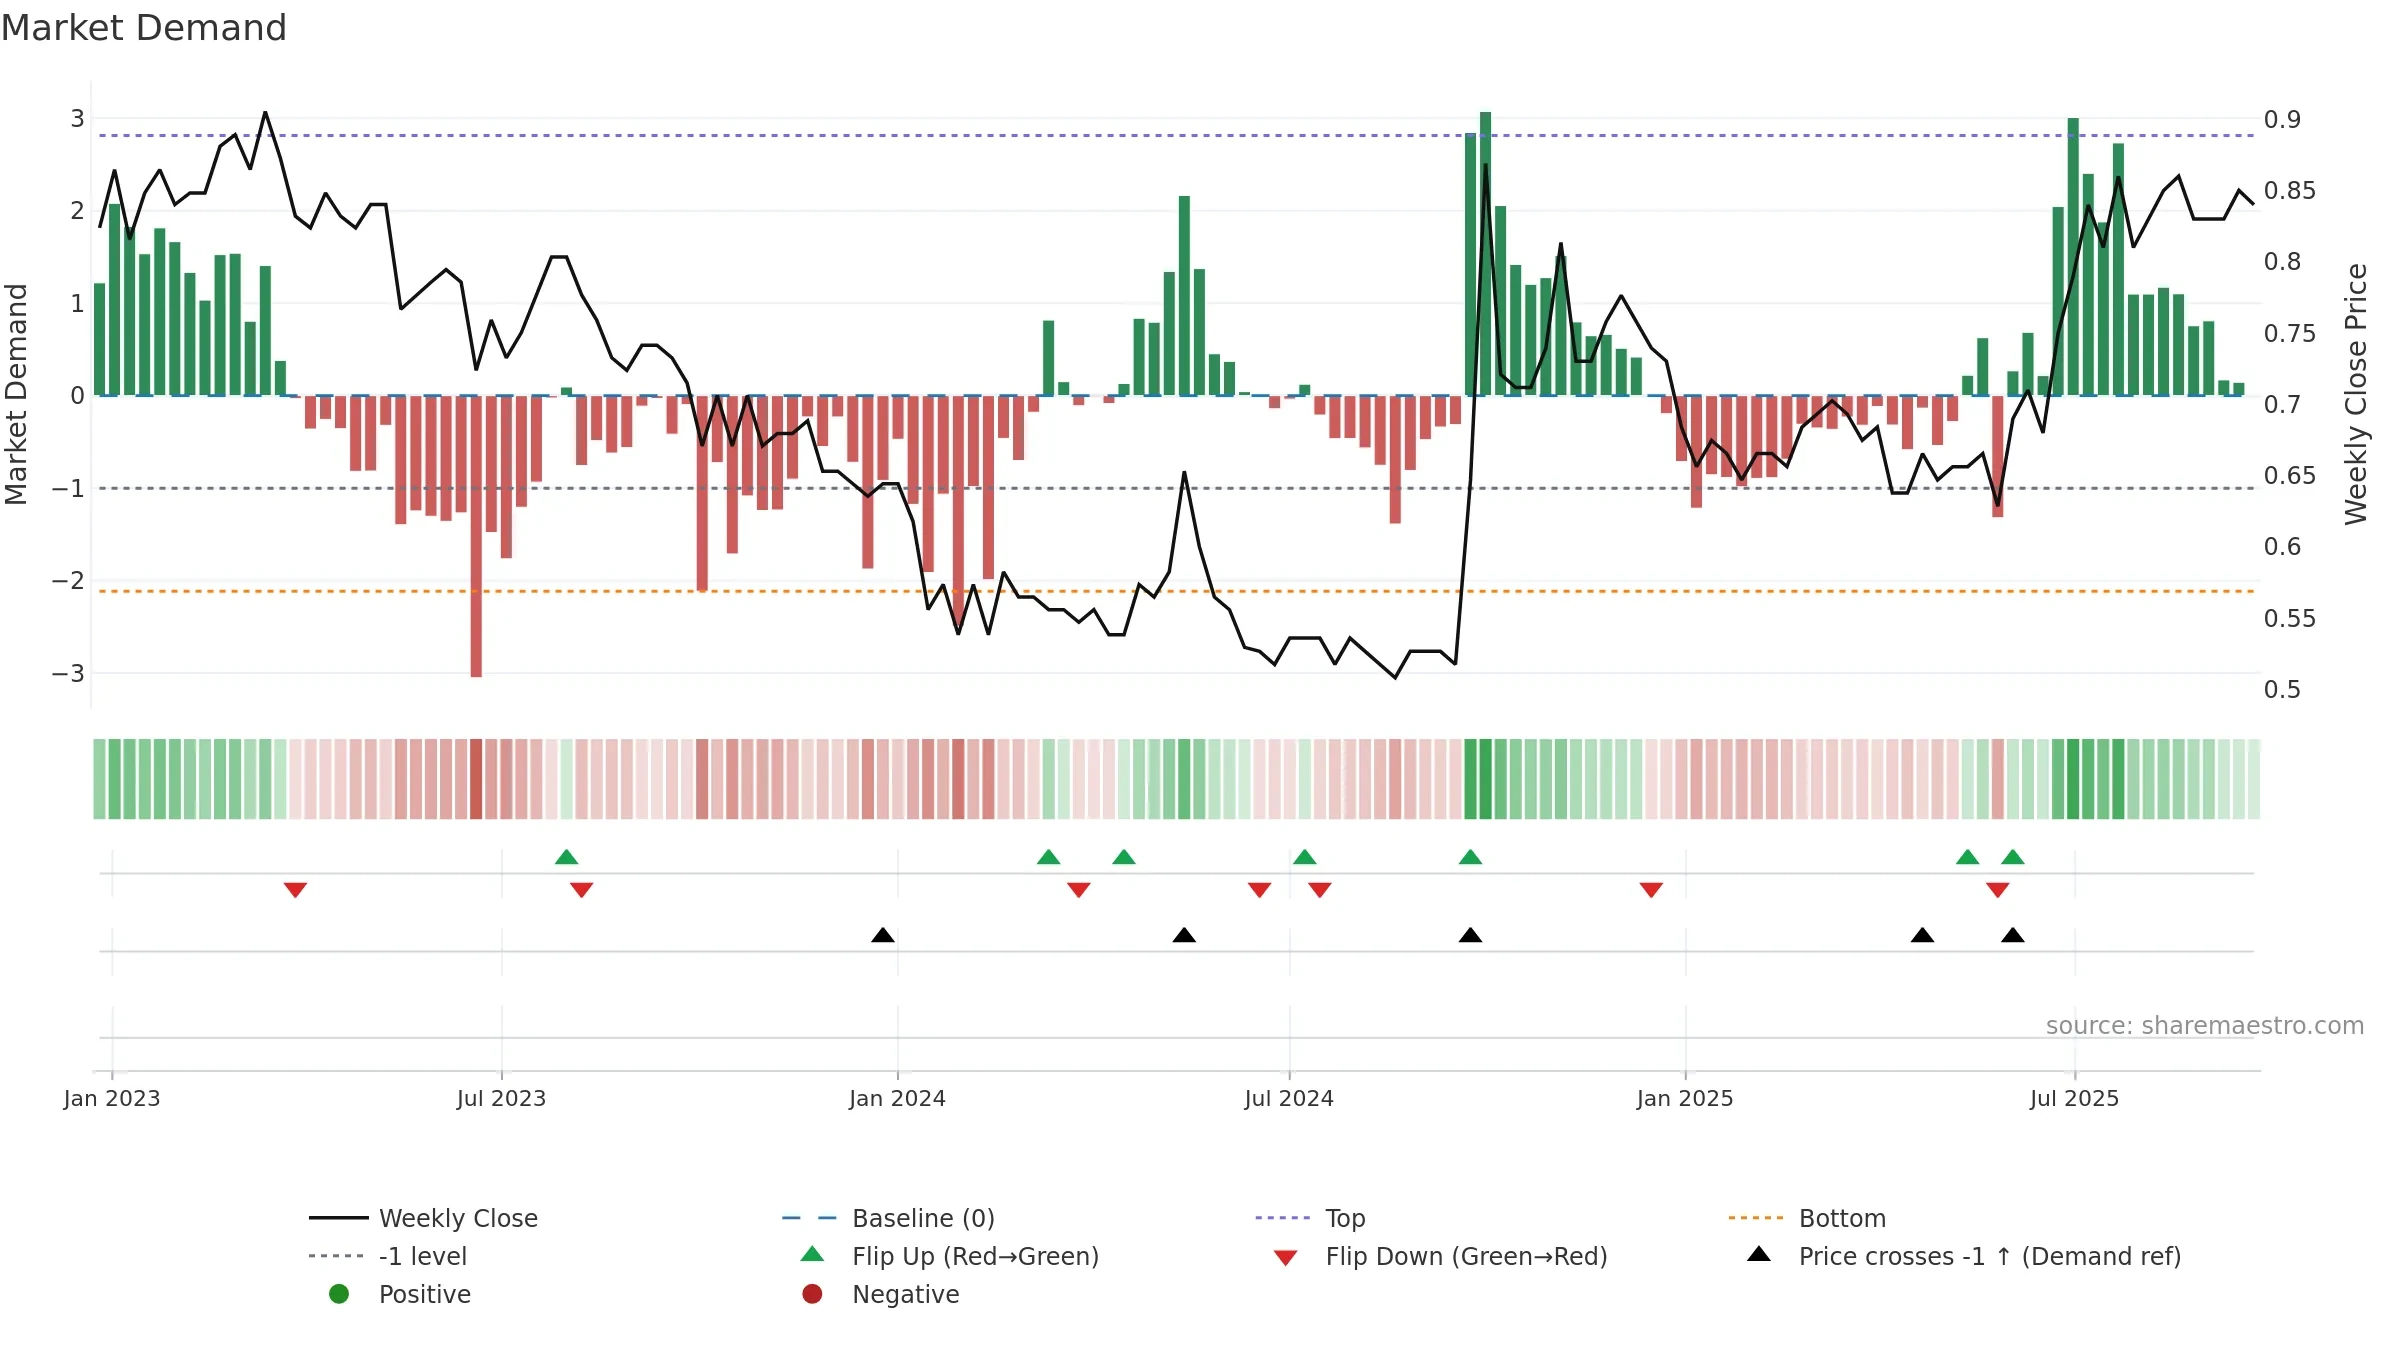Image resolution: width=2400 pixels, height=1350 pixels.
Task: Click the Jul 2025 x-axis label
Action: [x=2075, y=1099]
